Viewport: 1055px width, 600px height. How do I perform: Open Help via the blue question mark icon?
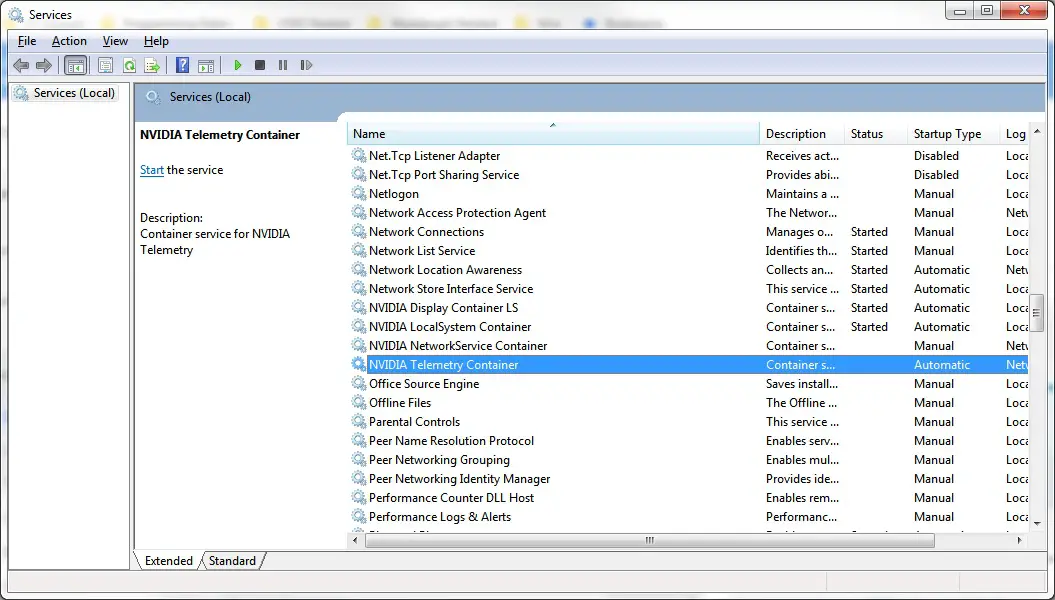click(x=182, y=65)
